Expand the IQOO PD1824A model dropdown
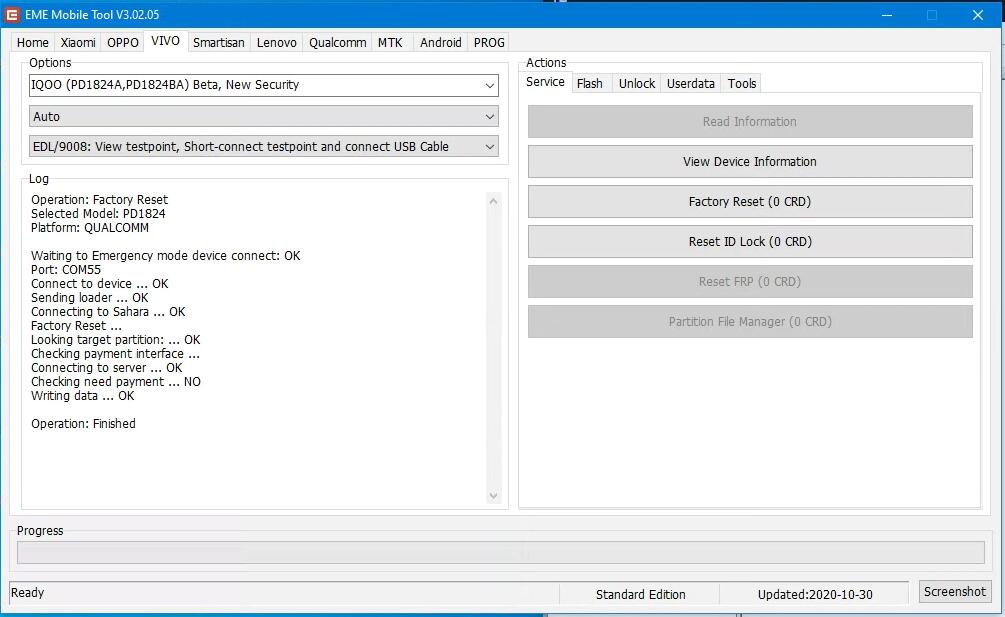 pyautogui.click(x=263, y=85)
